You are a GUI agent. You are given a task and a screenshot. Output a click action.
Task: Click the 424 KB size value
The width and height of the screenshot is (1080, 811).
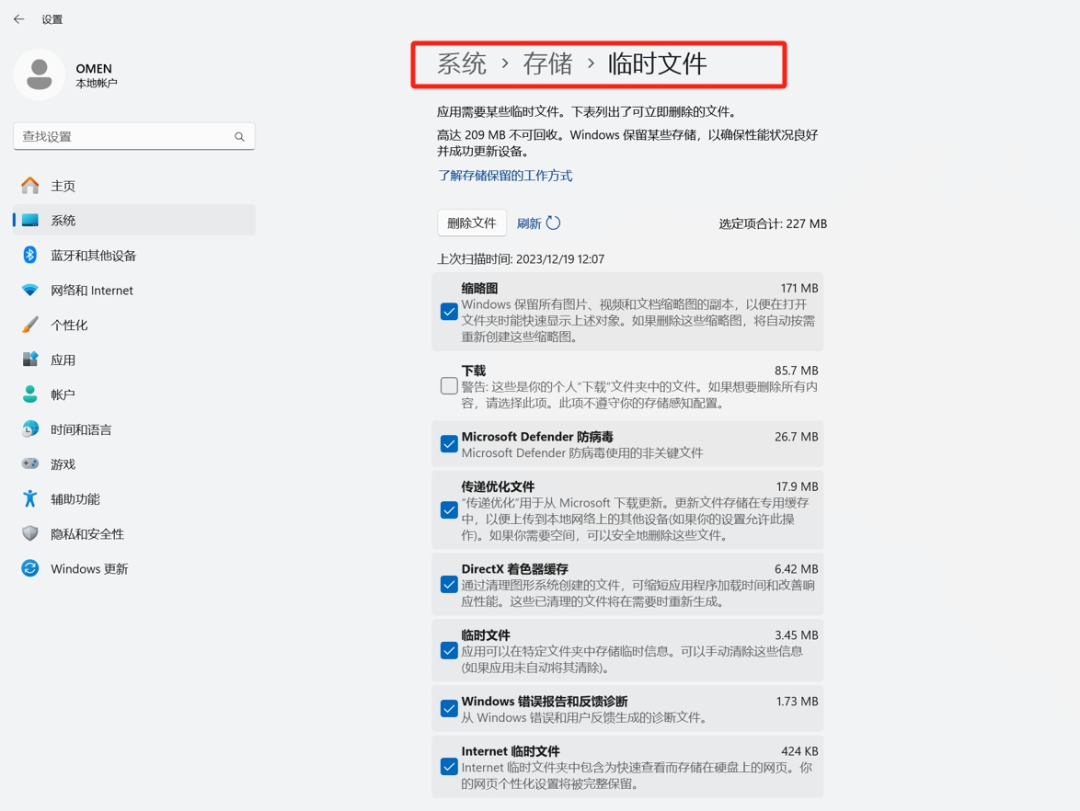pyautogui.click(x=800, y=751)
